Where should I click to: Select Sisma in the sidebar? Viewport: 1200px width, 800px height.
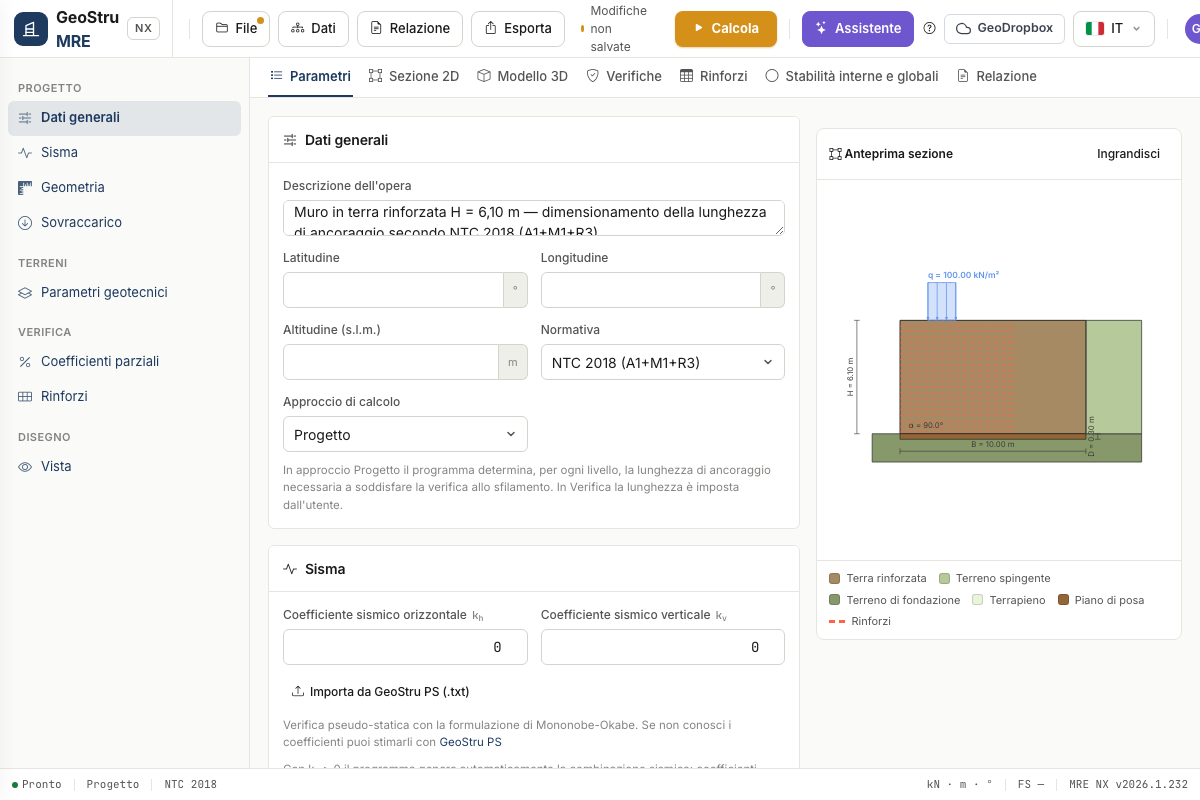(124, 153)
